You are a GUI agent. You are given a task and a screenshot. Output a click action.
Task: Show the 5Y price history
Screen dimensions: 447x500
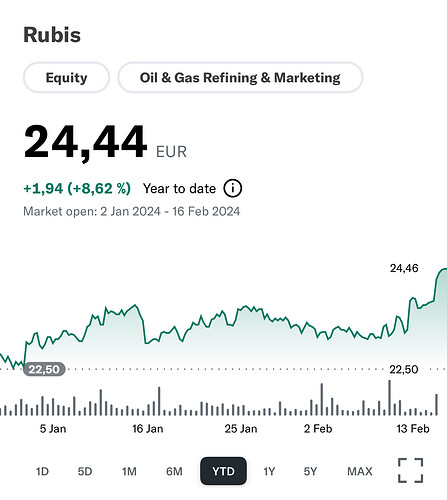pyautogui.click(x=310, y=471)
